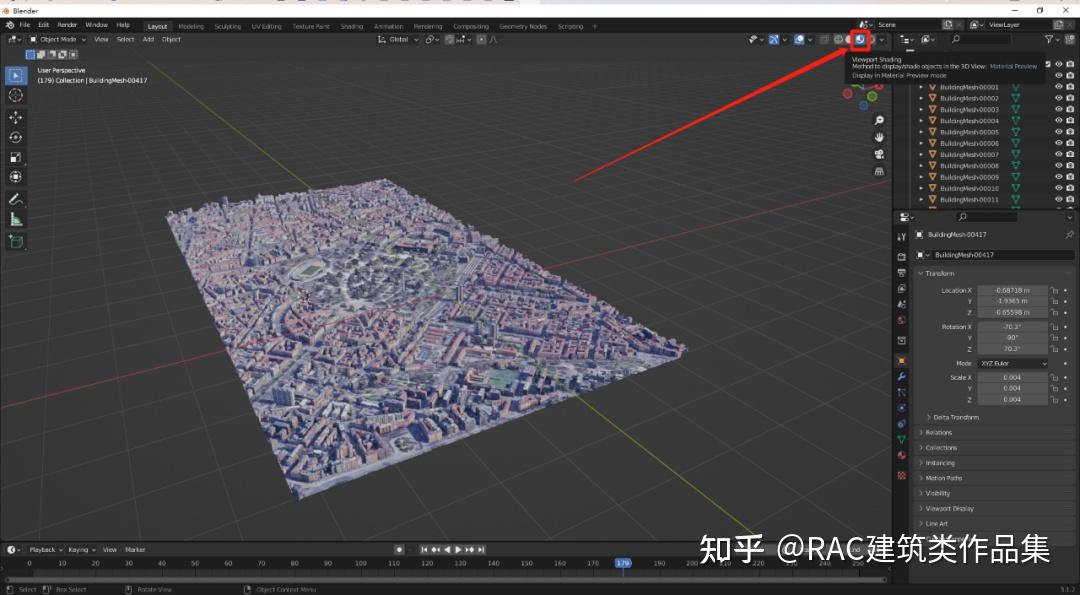1080x595 pixels.
Task: Jump to the animation end frame
Action: pyautogui.click(x=481, y=550)
